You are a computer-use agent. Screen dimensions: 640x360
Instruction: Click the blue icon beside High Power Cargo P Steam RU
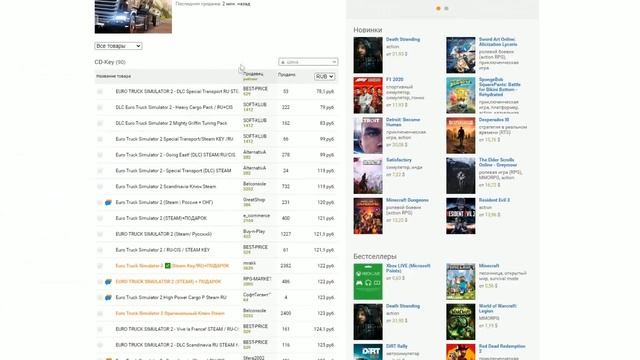pyautogui.click(x=108, y=298)
